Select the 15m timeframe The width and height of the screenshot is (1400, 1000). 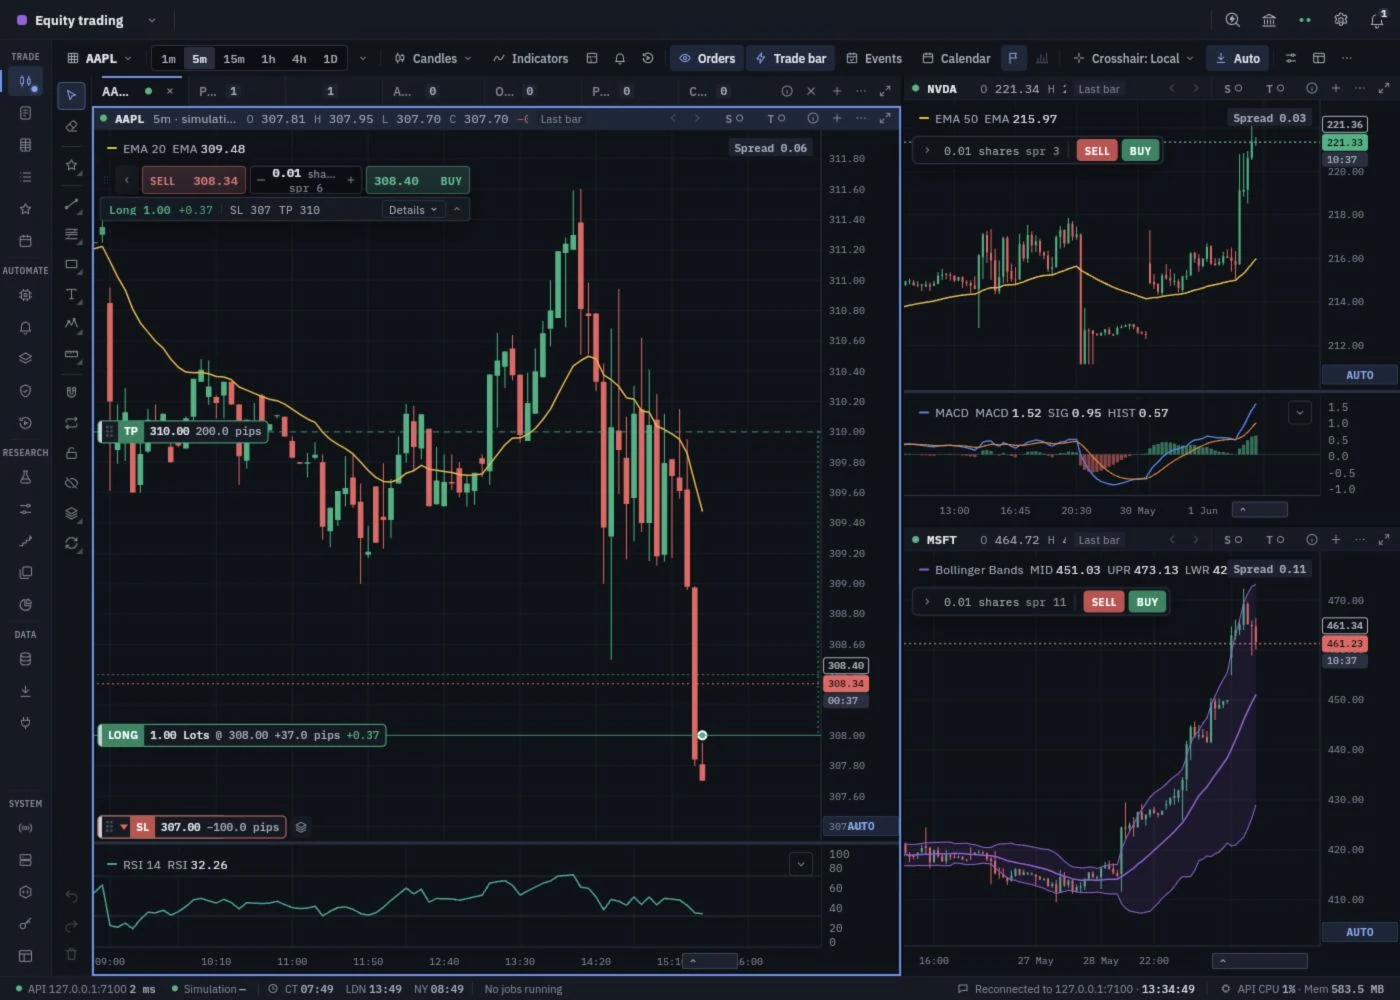234,59
